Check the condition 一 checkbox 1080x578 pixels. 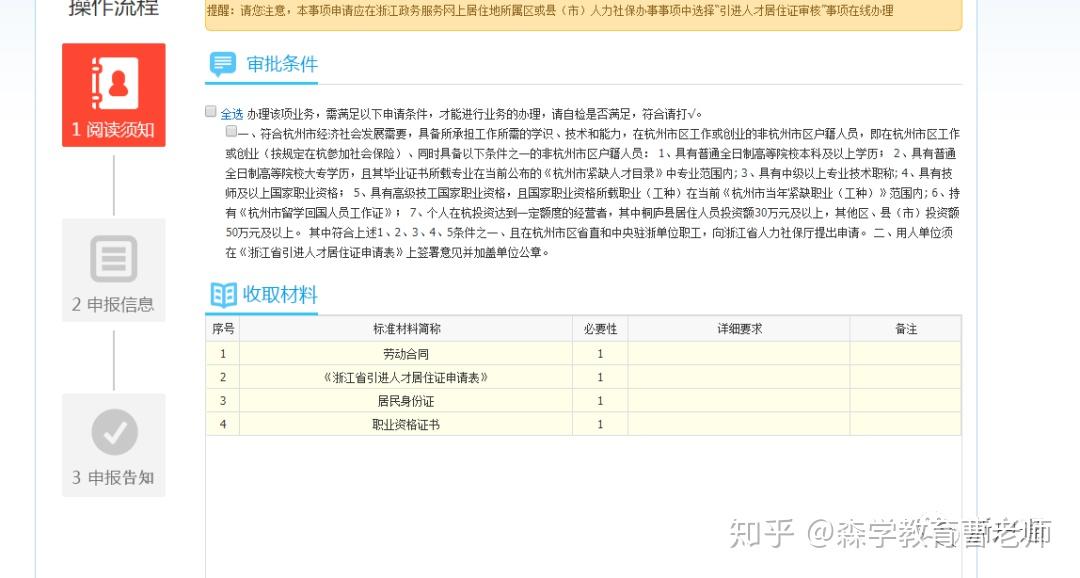pos(231,132)
